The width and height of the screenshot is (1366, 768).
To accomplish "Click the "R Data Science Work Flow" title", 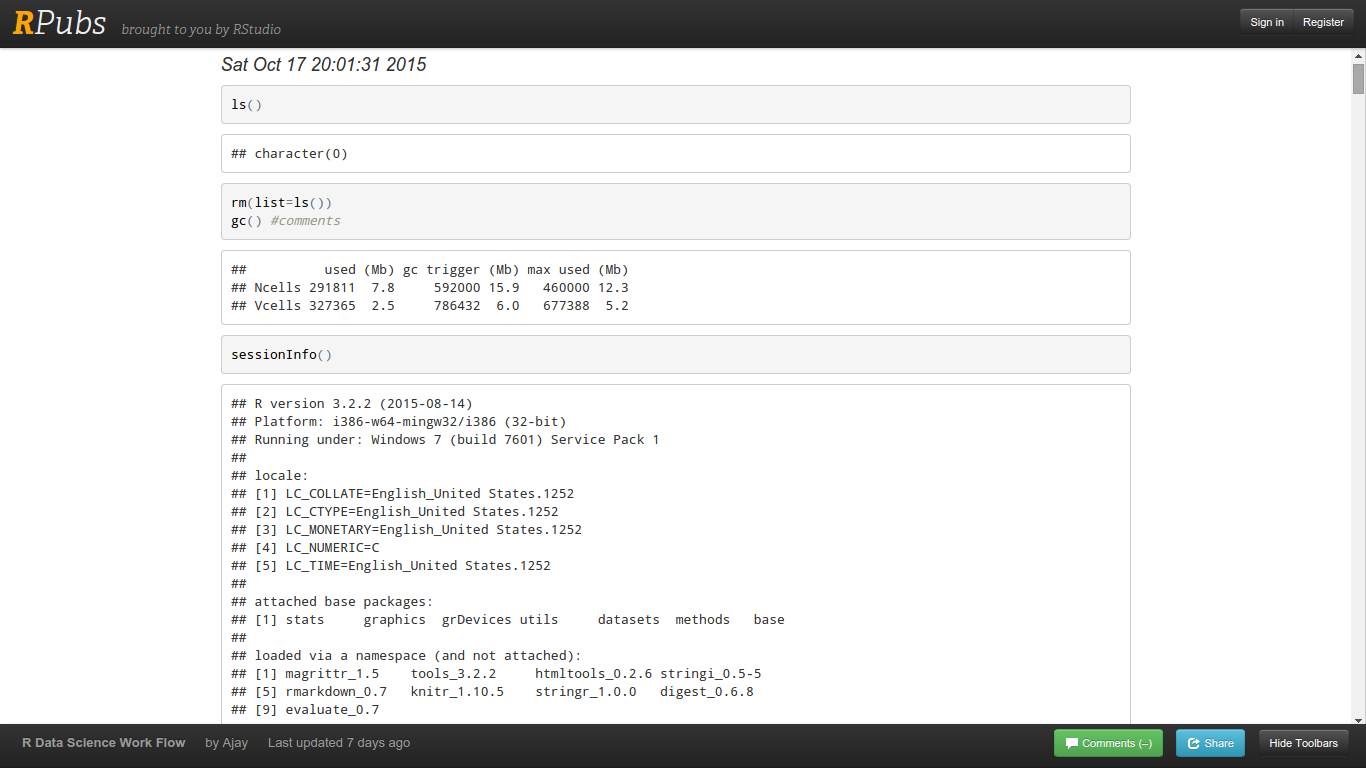I will pos(104,743).
